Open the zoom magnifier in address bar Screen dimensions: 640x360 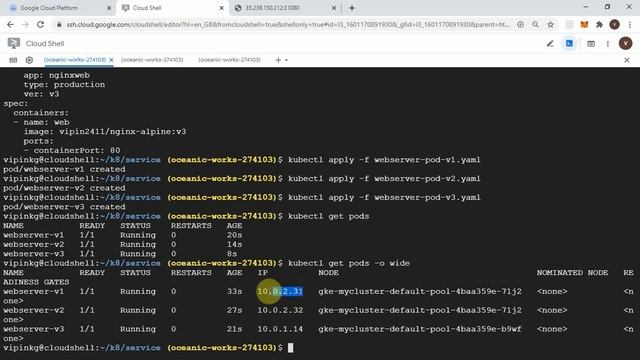click(x=535, y=24)
